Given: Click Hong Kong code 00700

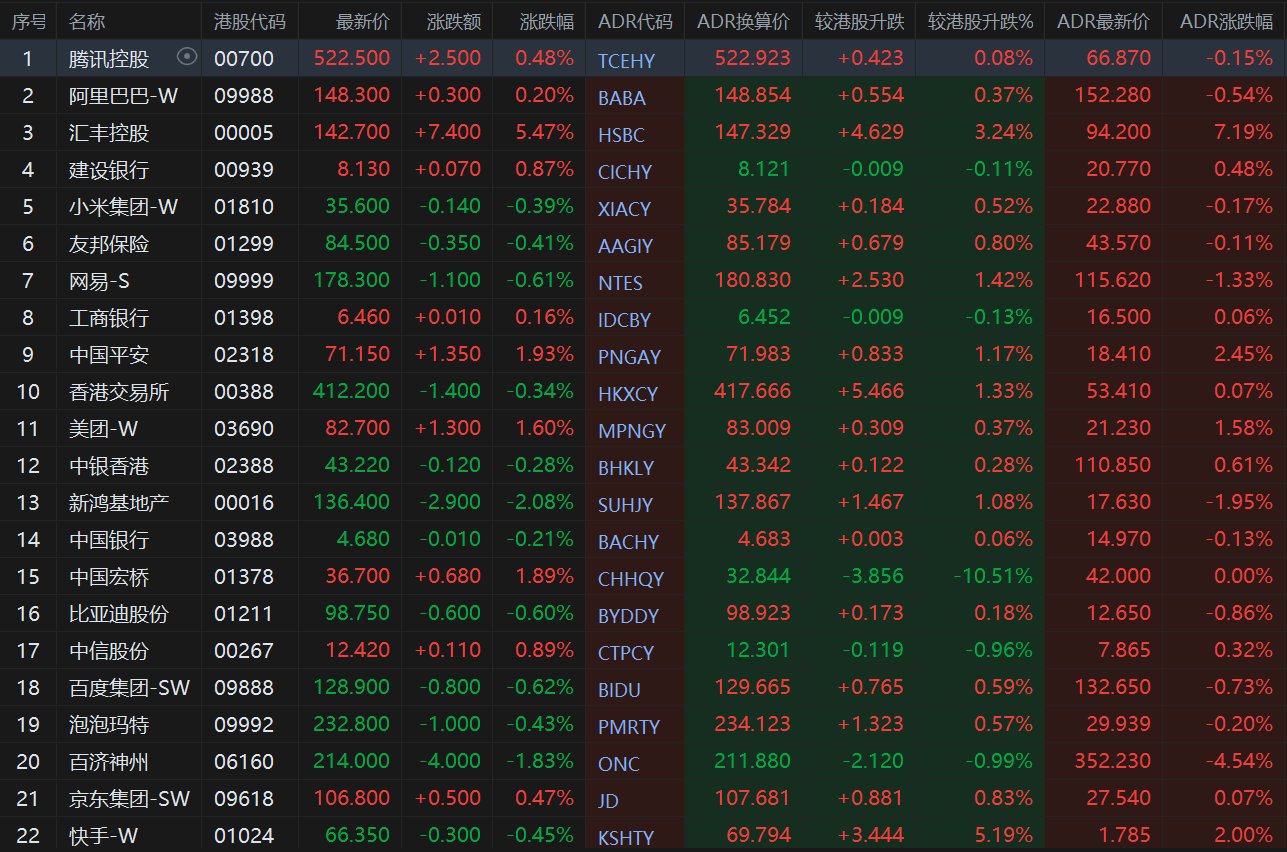Looking at the screenshot, I should [244, 59].
